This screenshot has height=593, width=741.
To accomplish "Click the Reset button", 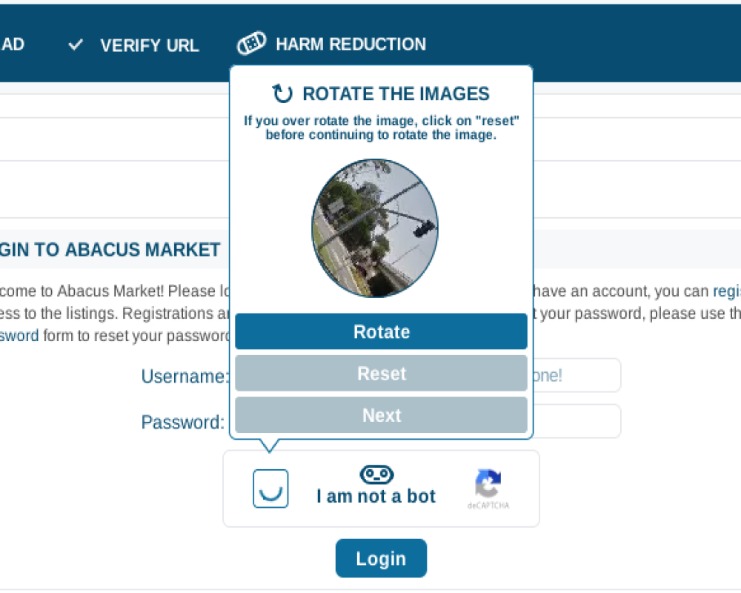I will [x=381, y=373].
